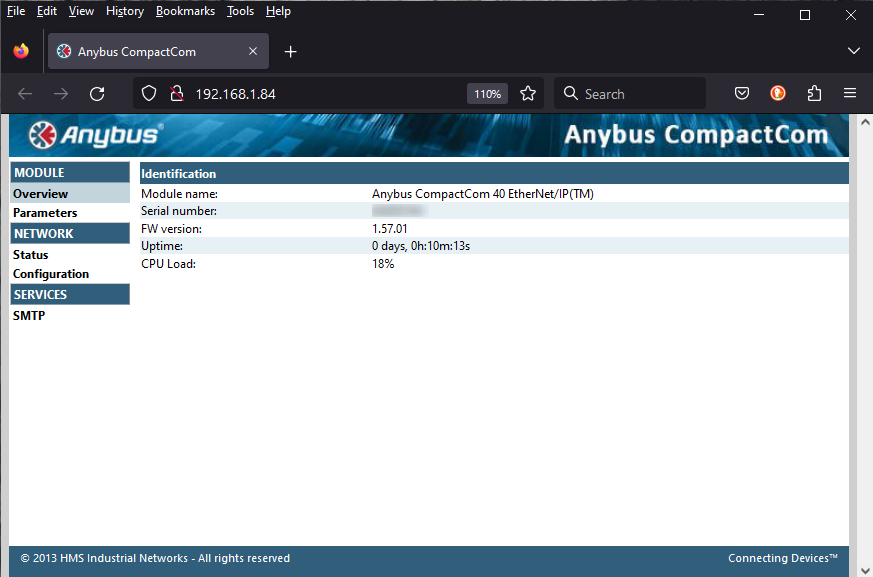Open the Pocket save icon
This screenshot has width=873, height=577.
742,93
